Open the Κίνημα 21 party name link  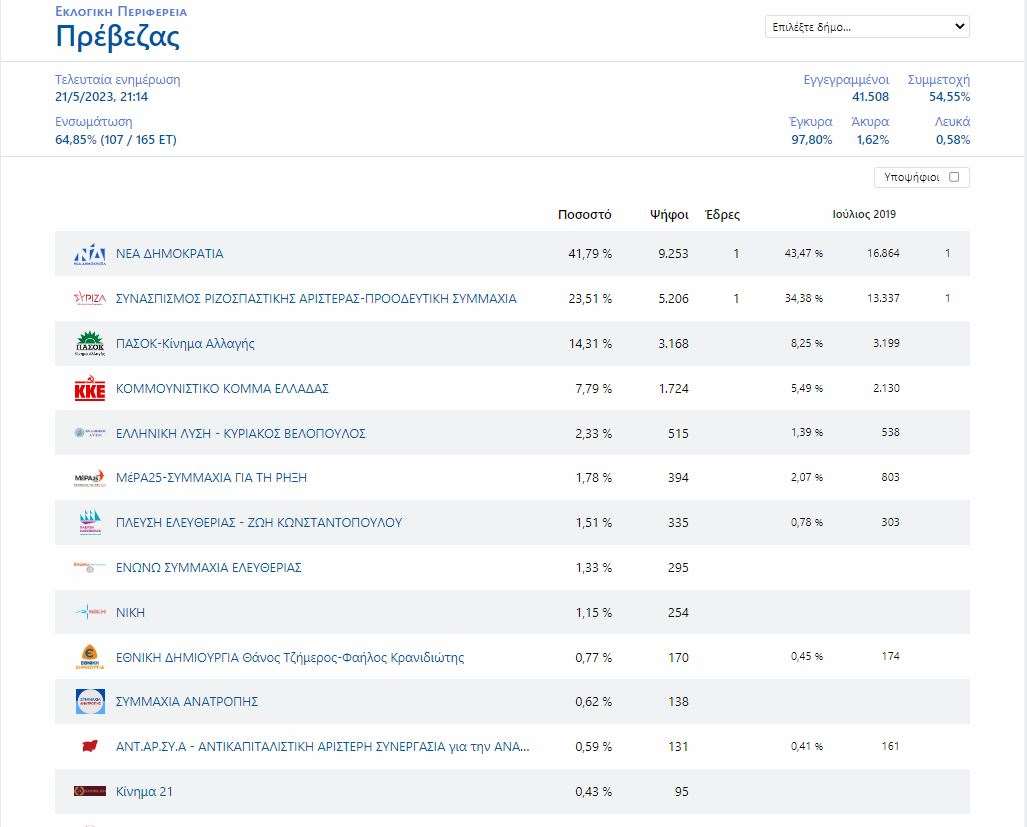(x=144, y=792)
